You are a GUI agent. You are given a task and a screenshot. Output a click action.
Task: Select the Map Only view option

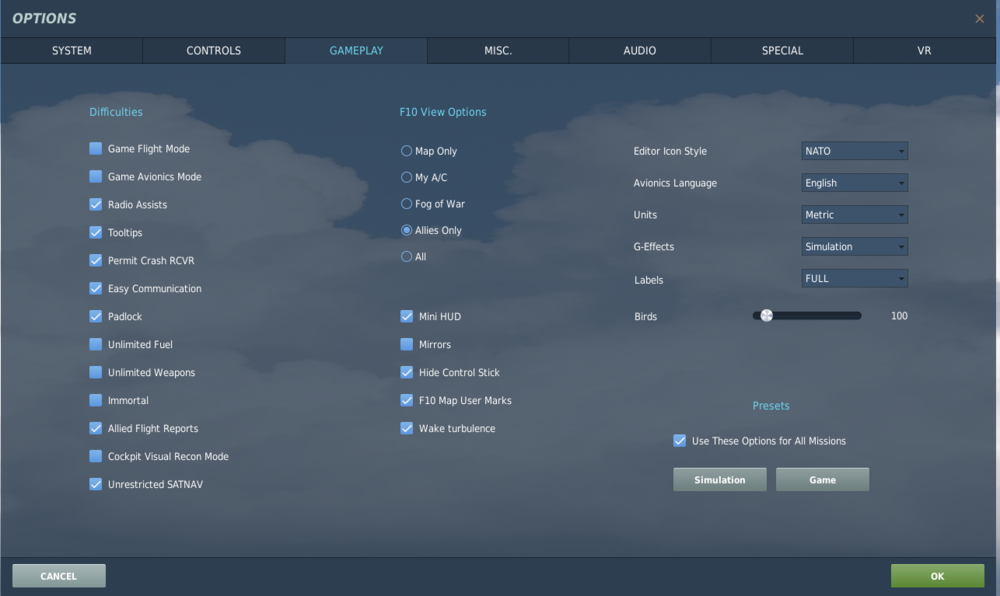tap(404, 151)
